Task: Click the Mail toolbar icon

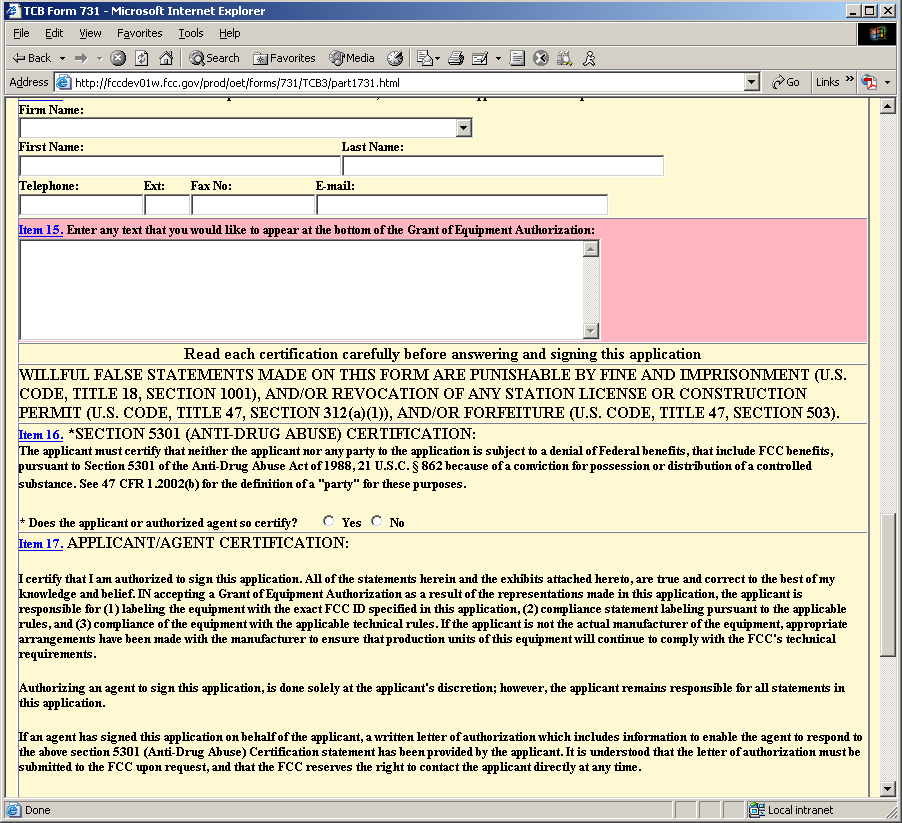Action: (x=425, y=58)
